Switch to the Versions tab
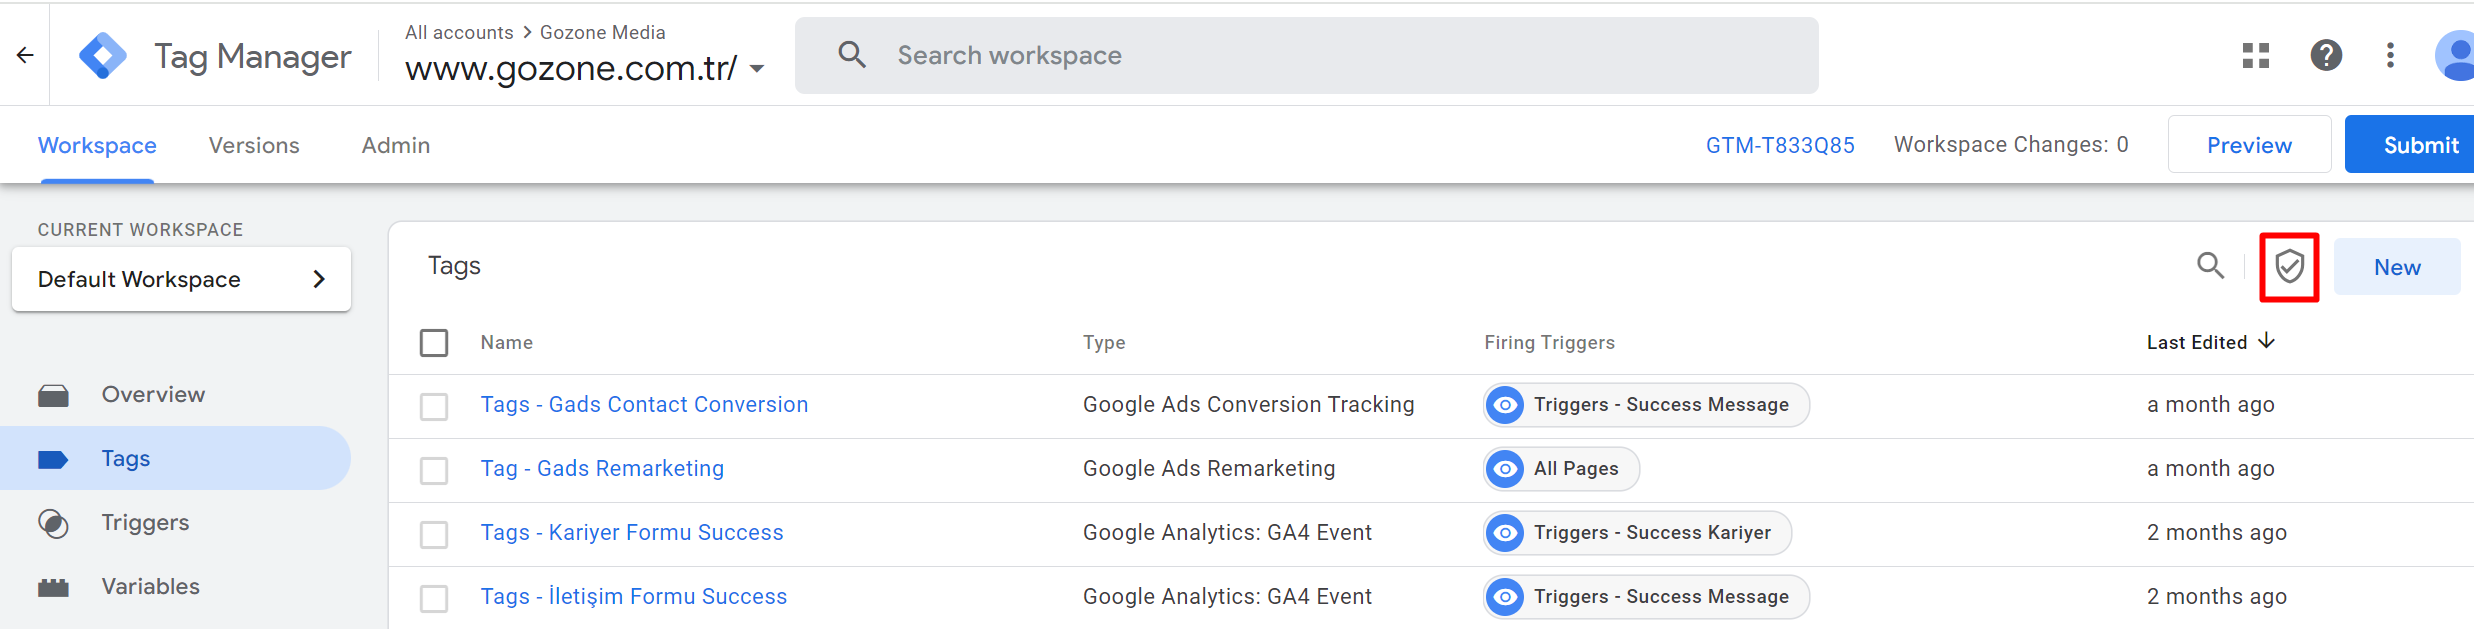 tap(254, 146)
